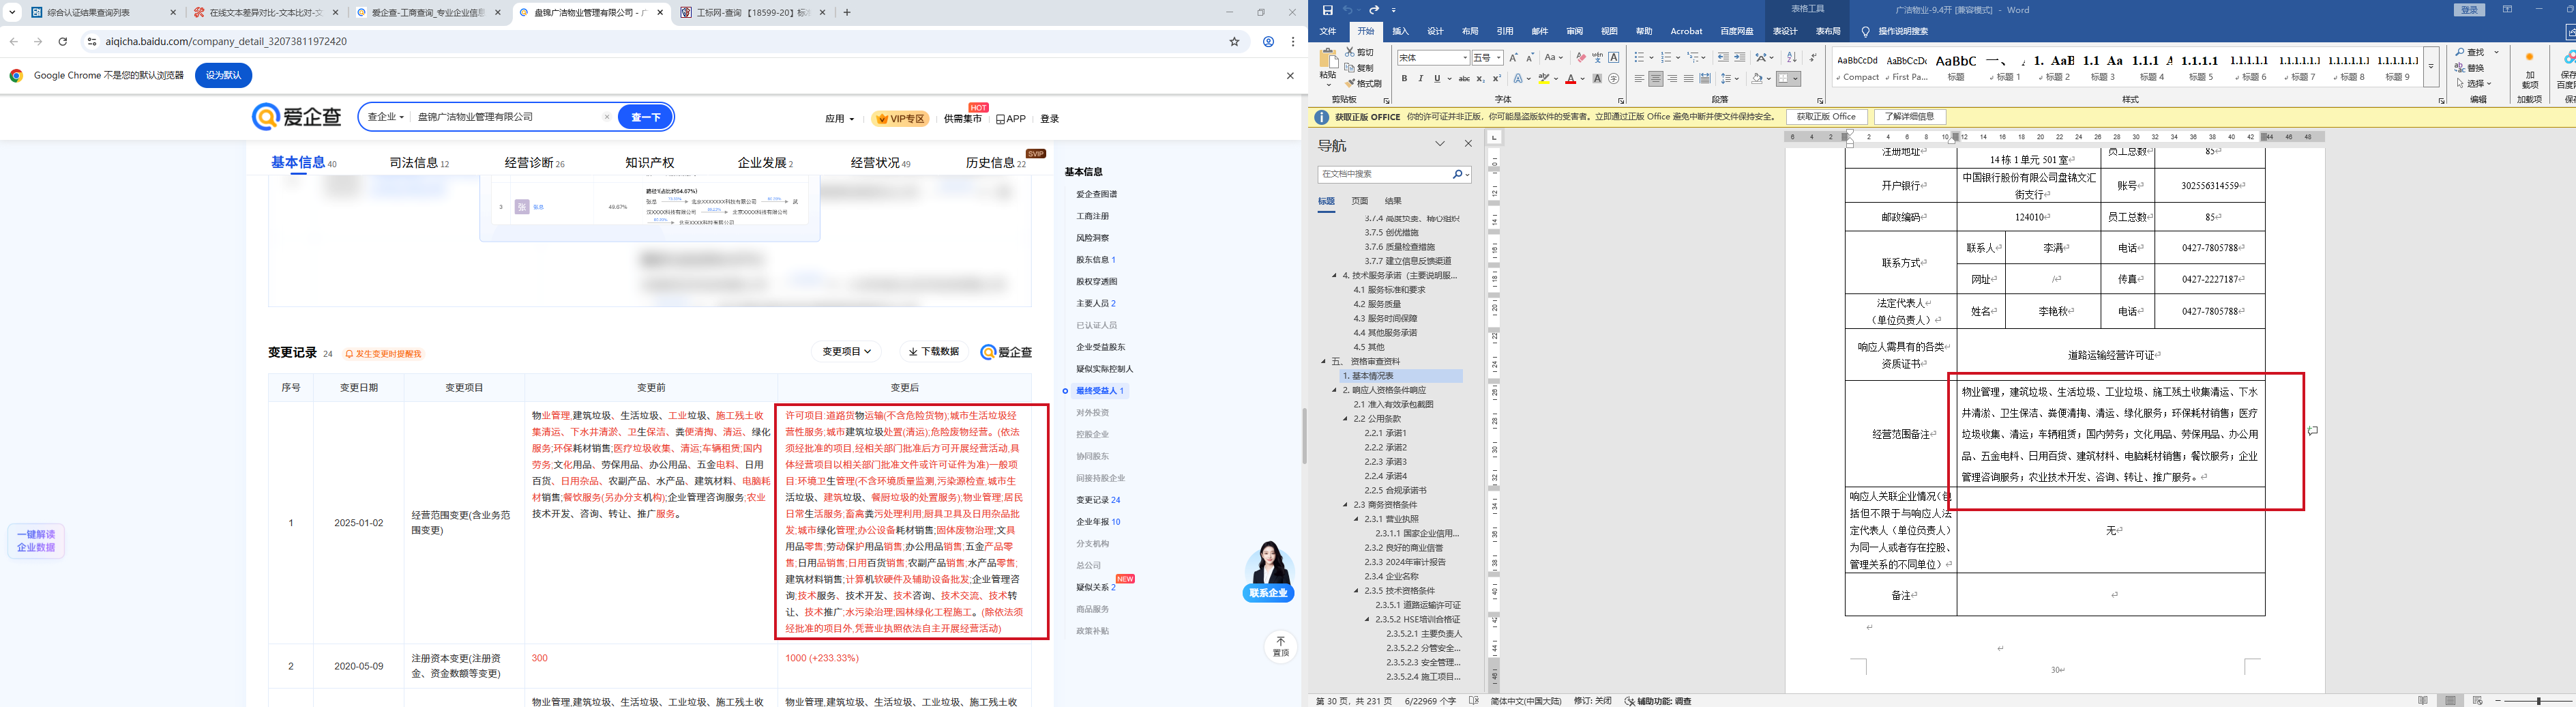Open the 查找 find dropdown arrow

pos(2497,52)
